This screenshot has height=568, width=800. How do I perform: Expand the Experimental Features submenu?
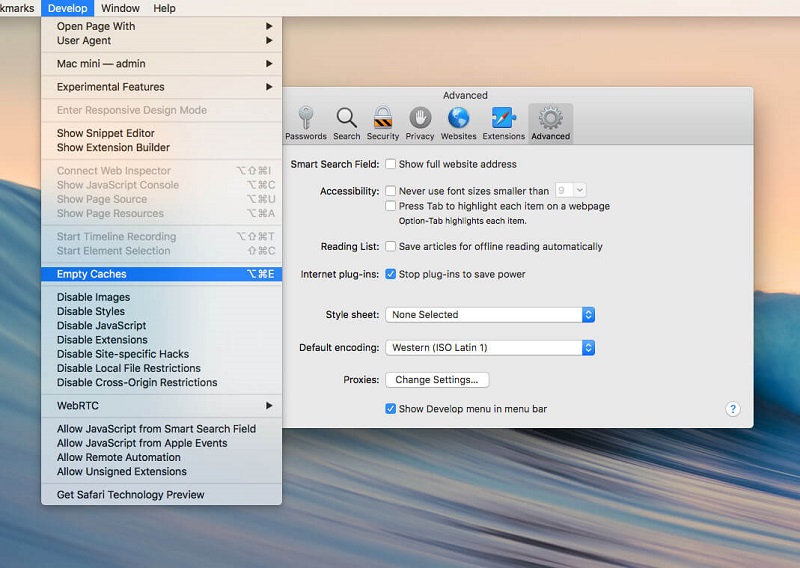click(161, 87)
